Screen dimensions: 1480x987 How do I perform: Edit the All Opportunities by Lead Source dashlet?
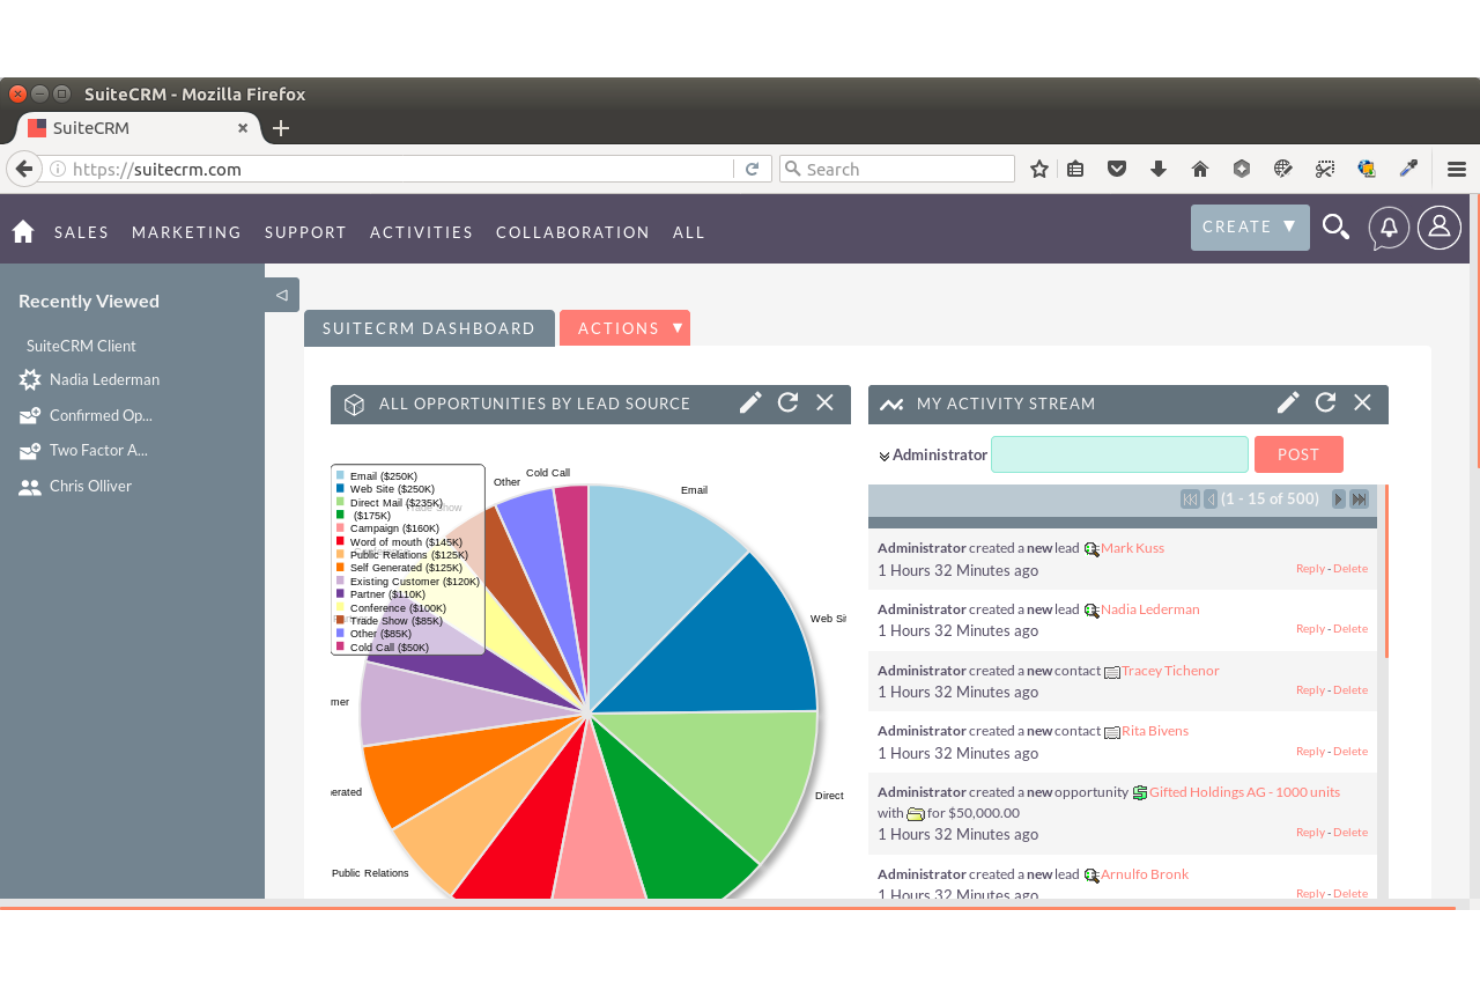point(750,403)
